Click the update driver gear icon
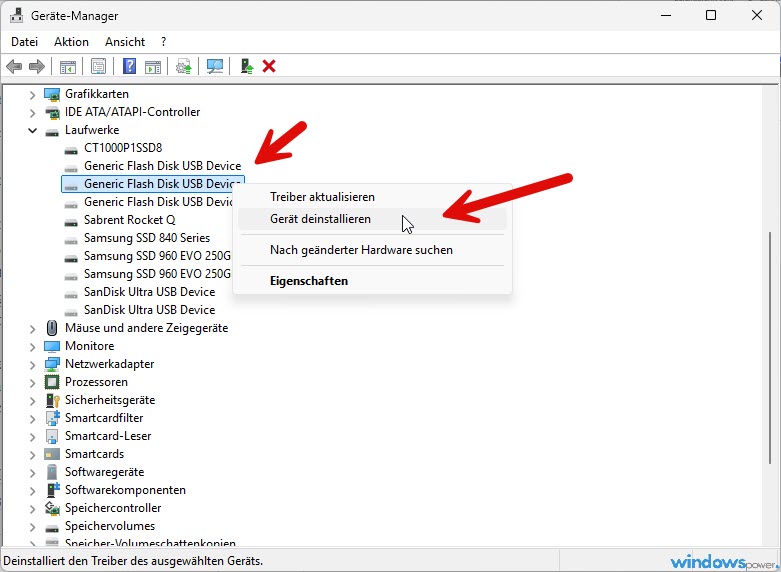 coord(184,66)
